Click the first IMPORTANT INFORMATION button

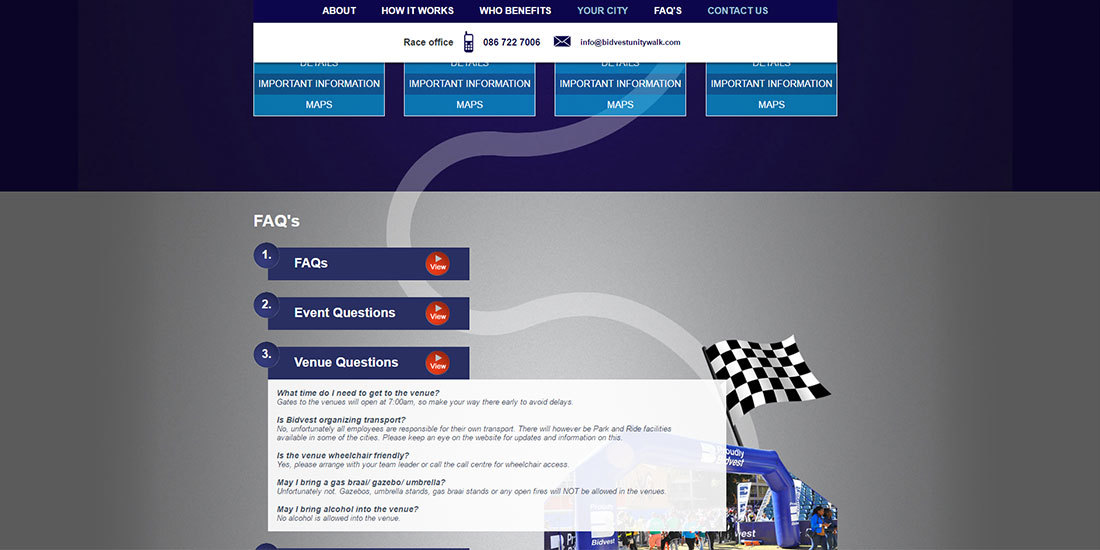(319, 84)
